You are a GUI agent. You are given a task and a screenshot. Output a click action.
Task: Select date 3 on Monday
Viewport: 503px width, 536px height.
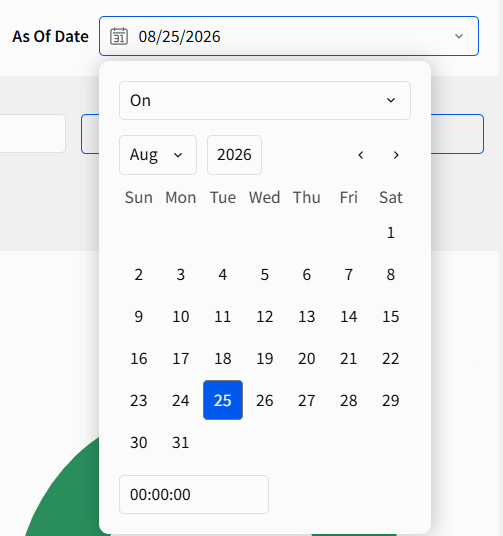(181, 274)
